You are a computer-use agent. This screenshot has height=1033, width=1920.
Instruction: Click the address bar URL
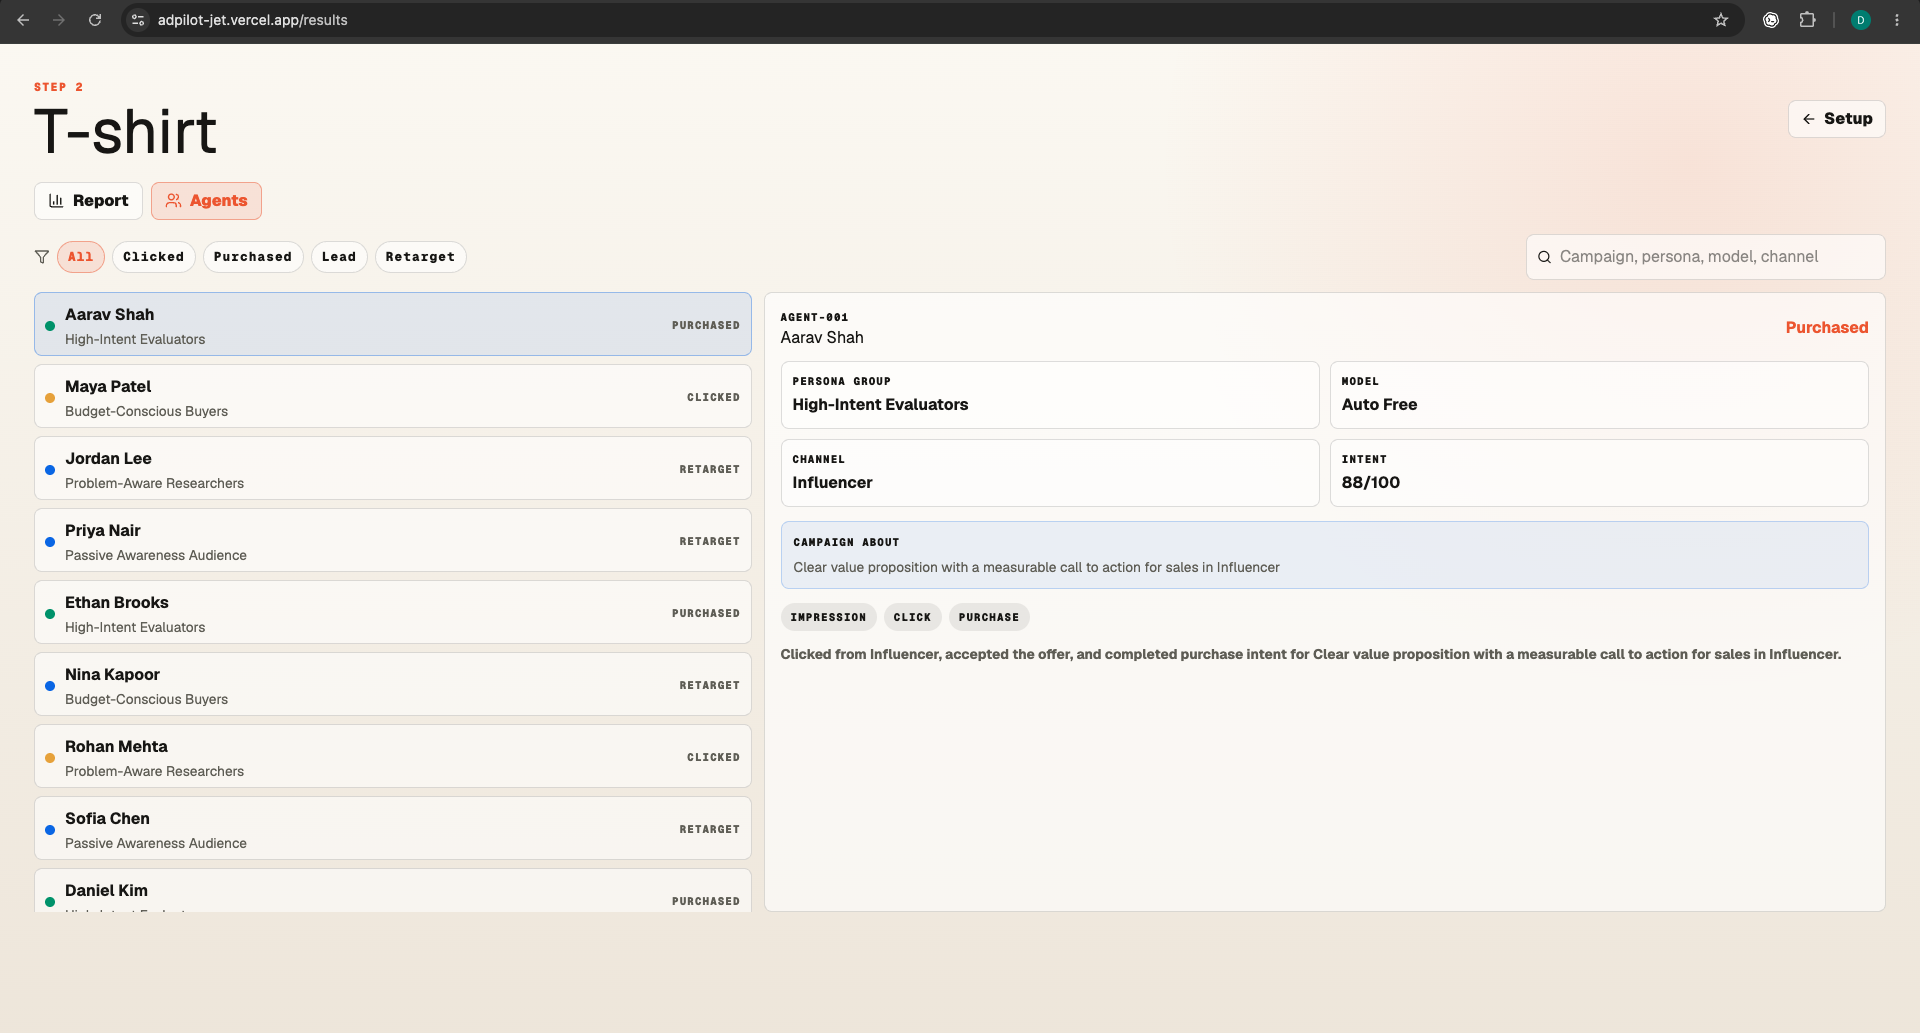tap(253, 20)
